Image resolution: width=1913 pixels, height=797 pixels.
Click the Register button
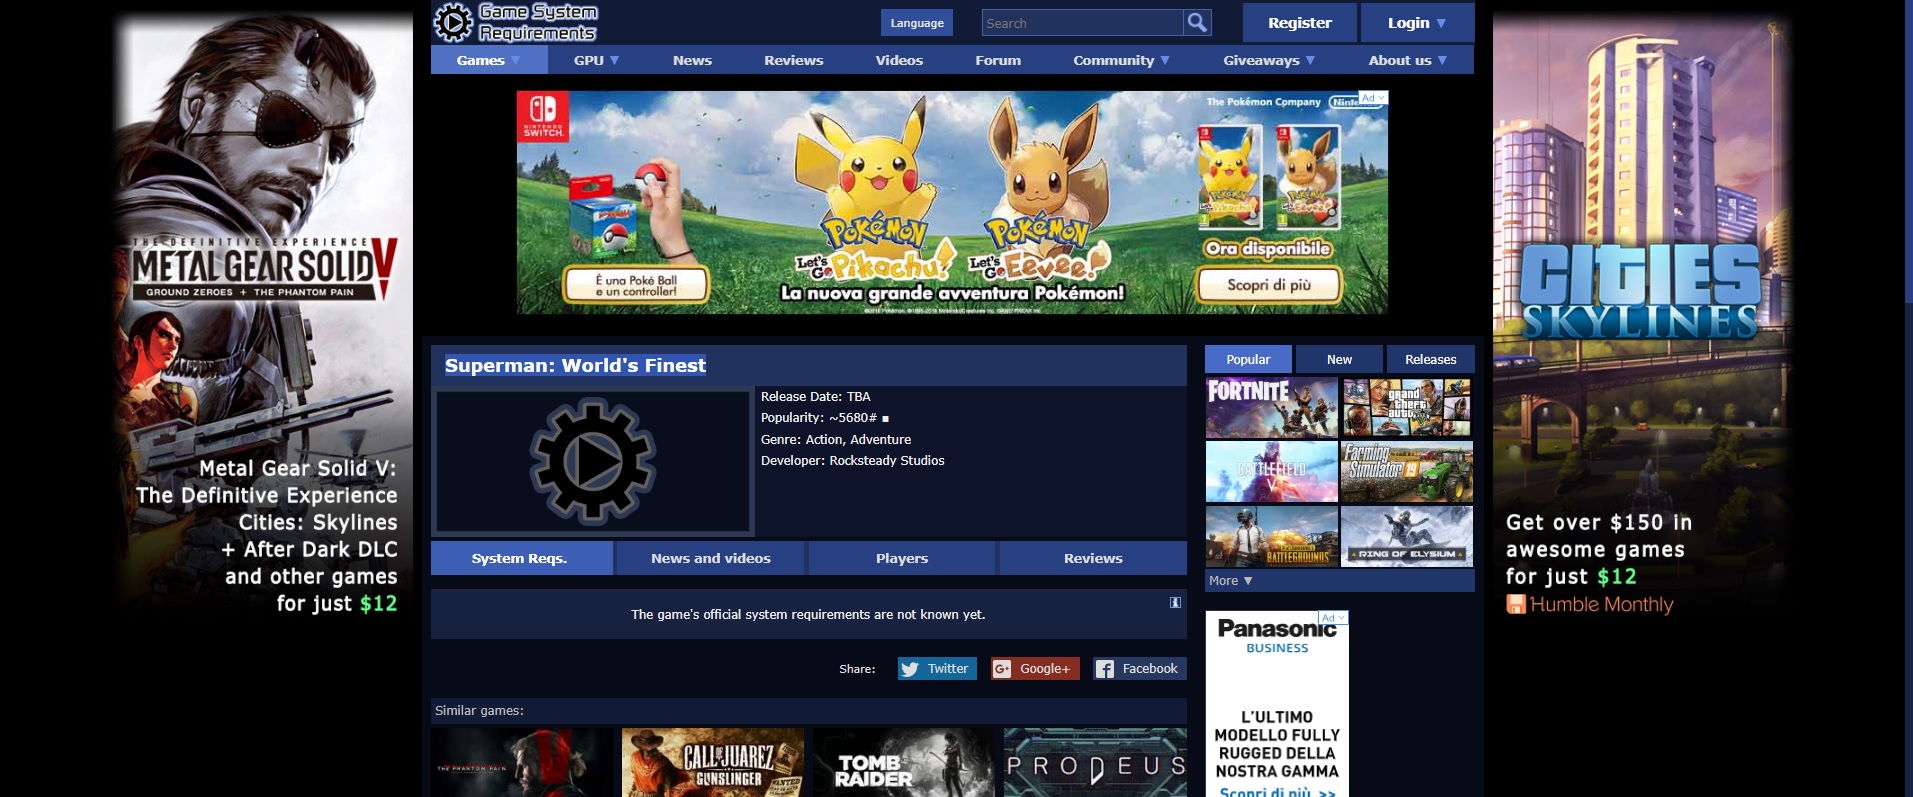pos(1299,23)
